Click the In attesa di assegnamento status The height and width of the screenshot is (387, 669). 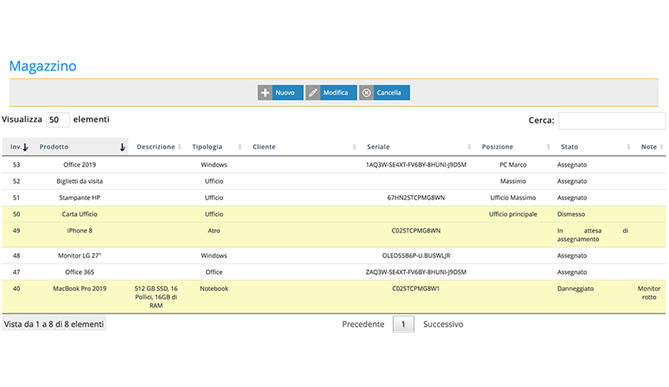coord(593,235)
